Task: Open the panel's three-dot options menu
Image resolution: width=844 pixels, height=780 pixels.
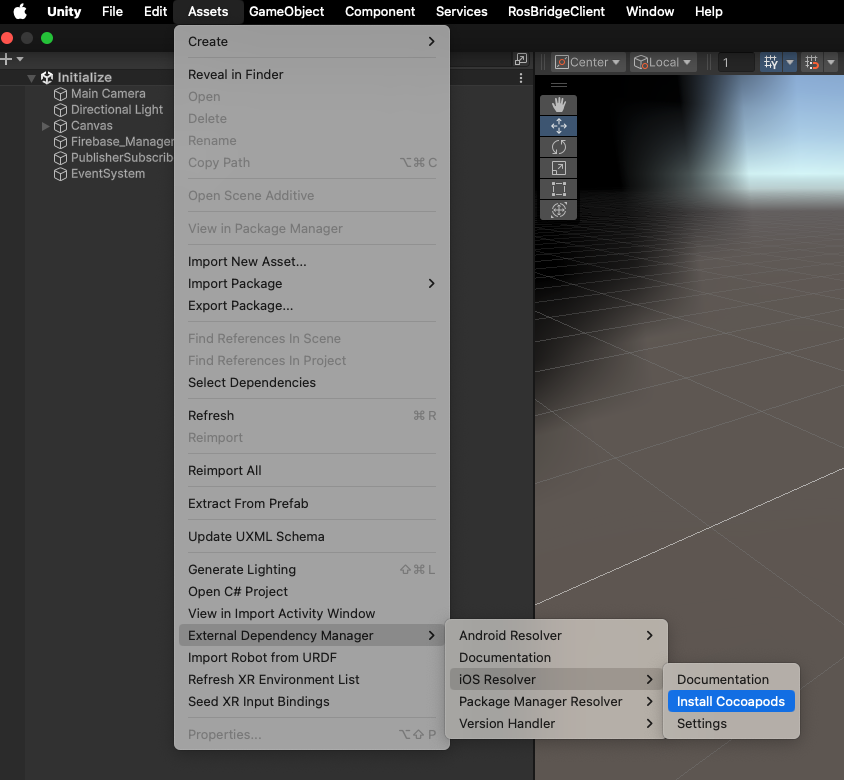Action: point(520,78)
